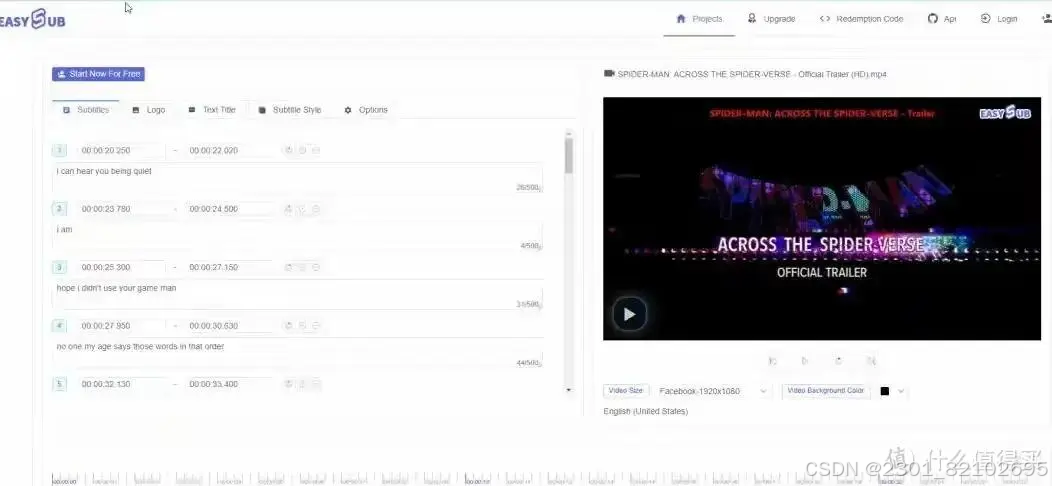
Task: Click the start time 00:00:25.300 field
Action: click(121, 267)
